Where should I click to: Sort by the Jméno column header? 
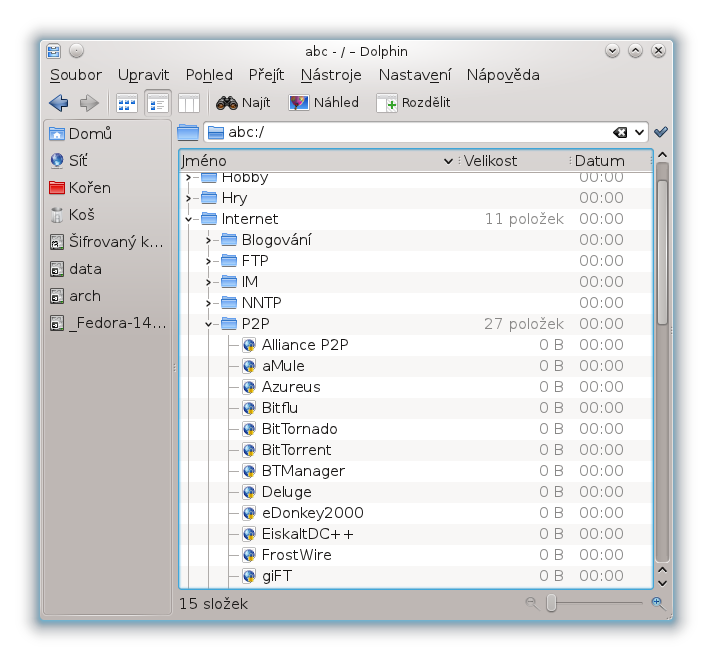[318, 161]
